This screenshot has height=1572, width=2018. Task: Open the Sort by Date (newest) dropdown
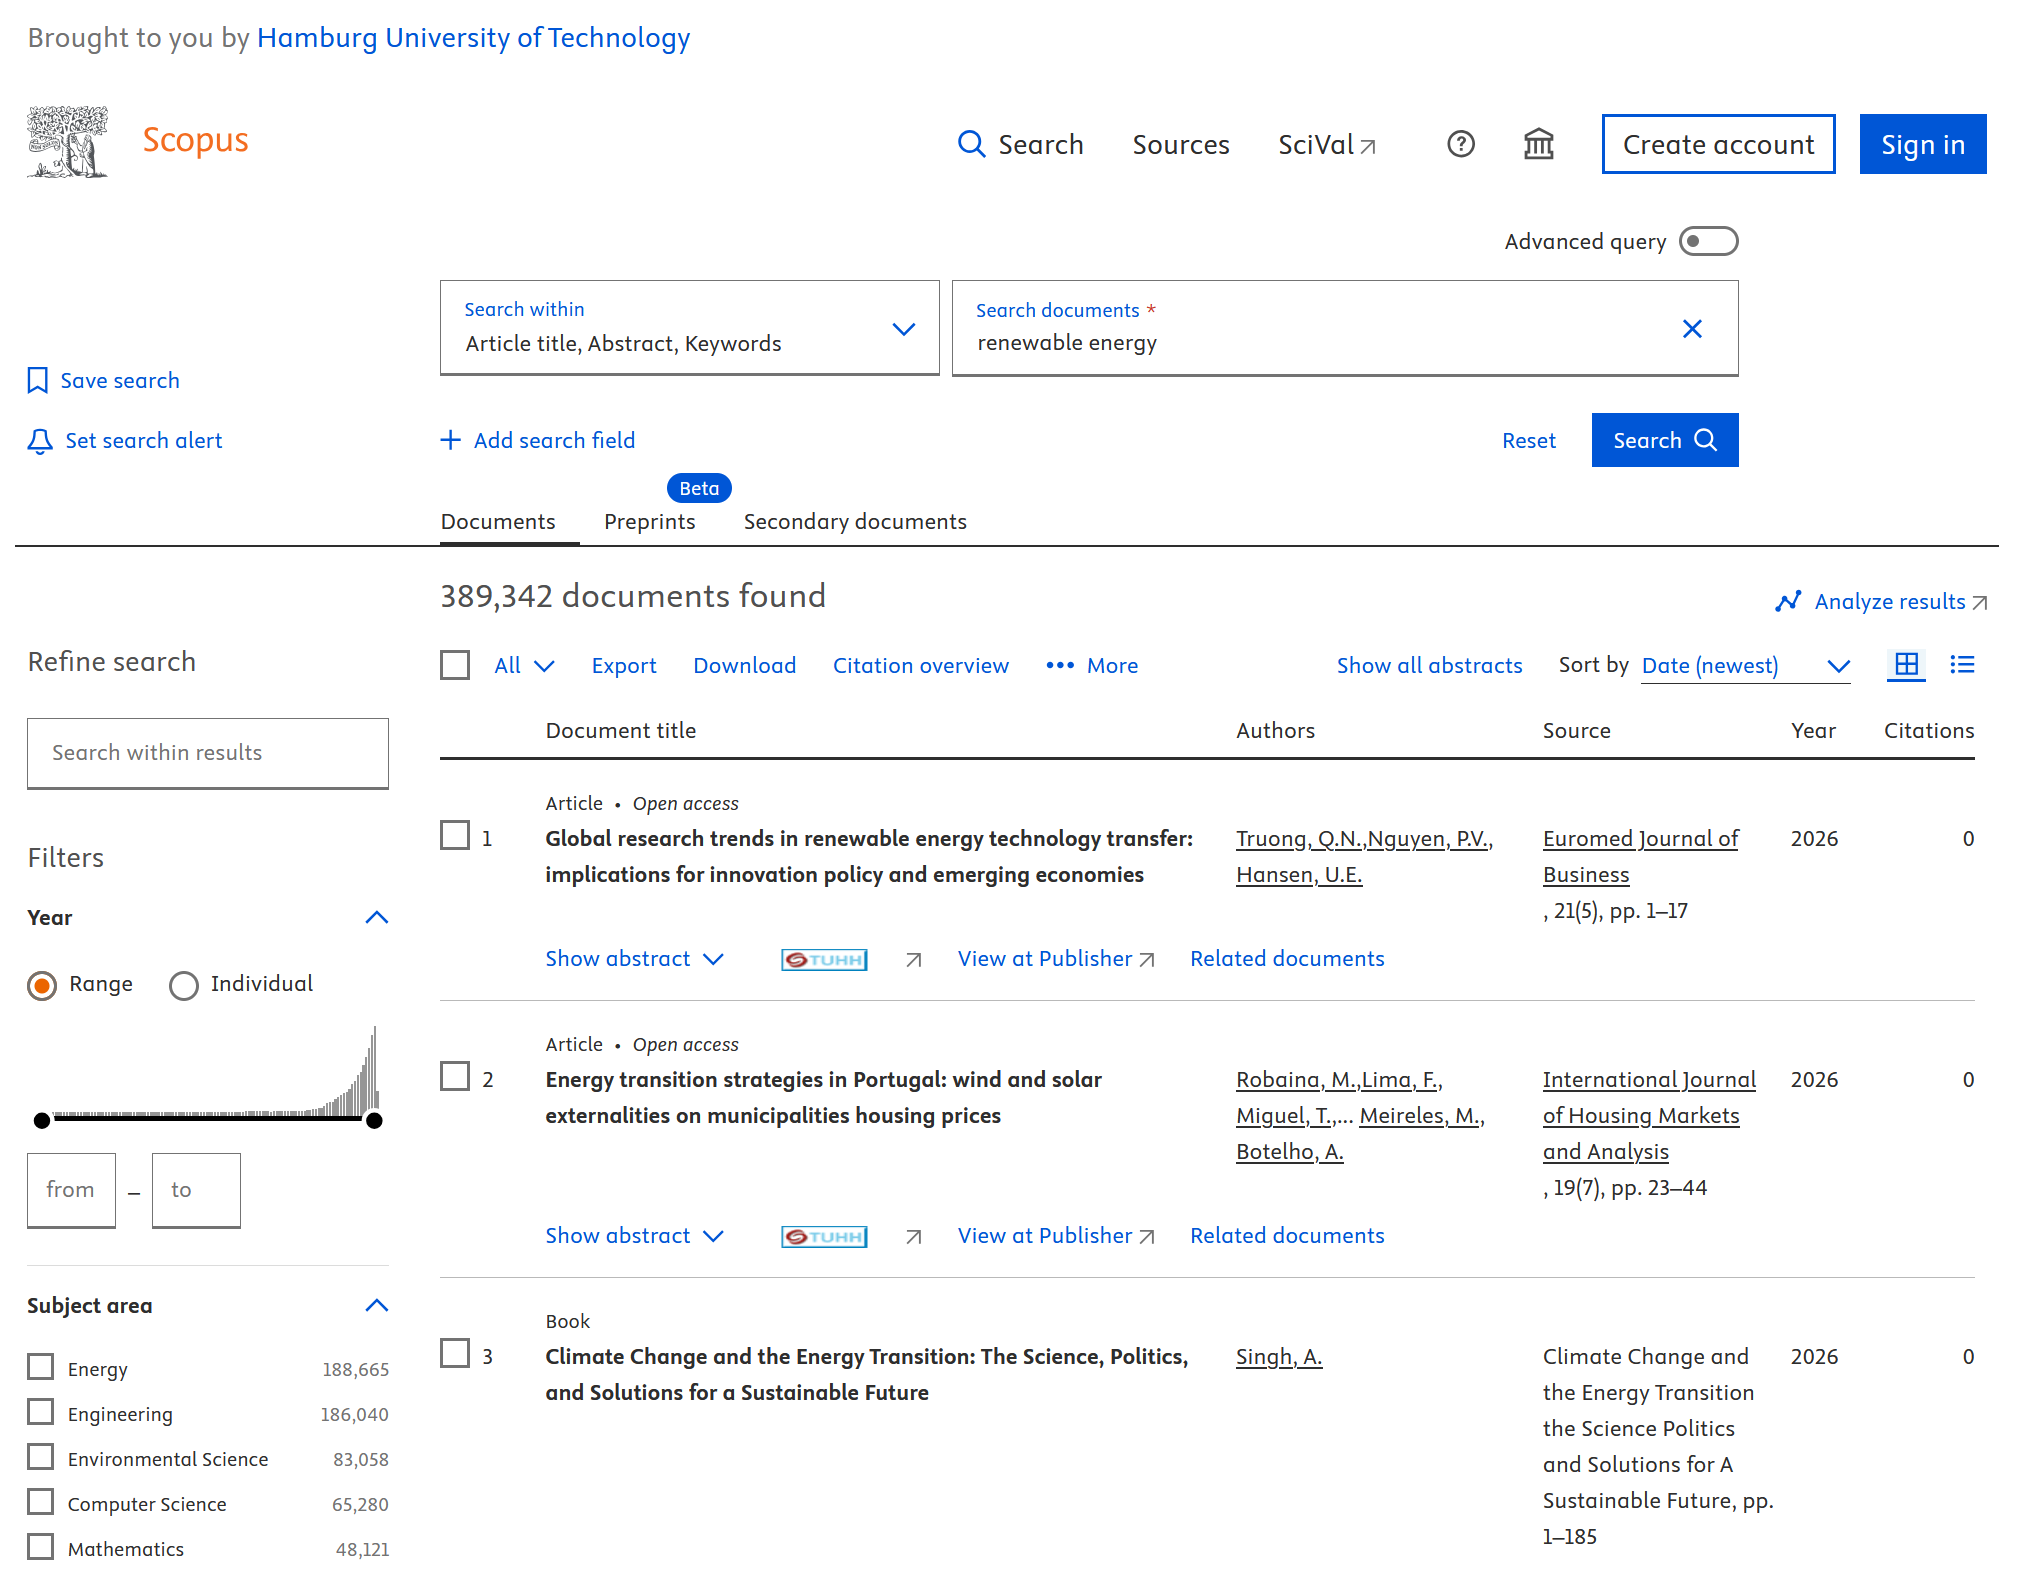point(1745,666)
